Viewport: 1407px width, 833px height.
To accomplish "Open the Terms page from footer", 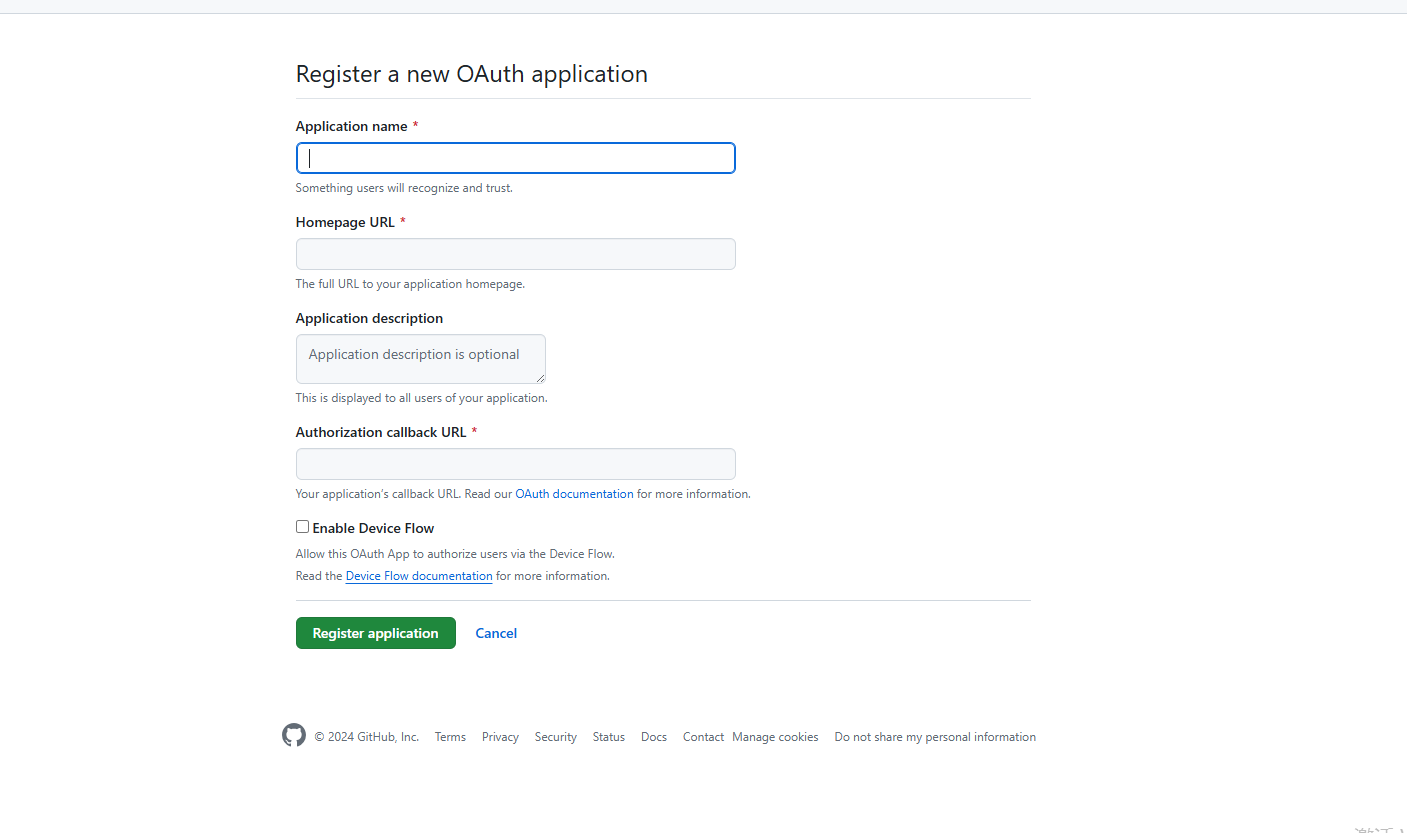I will 450,736.
